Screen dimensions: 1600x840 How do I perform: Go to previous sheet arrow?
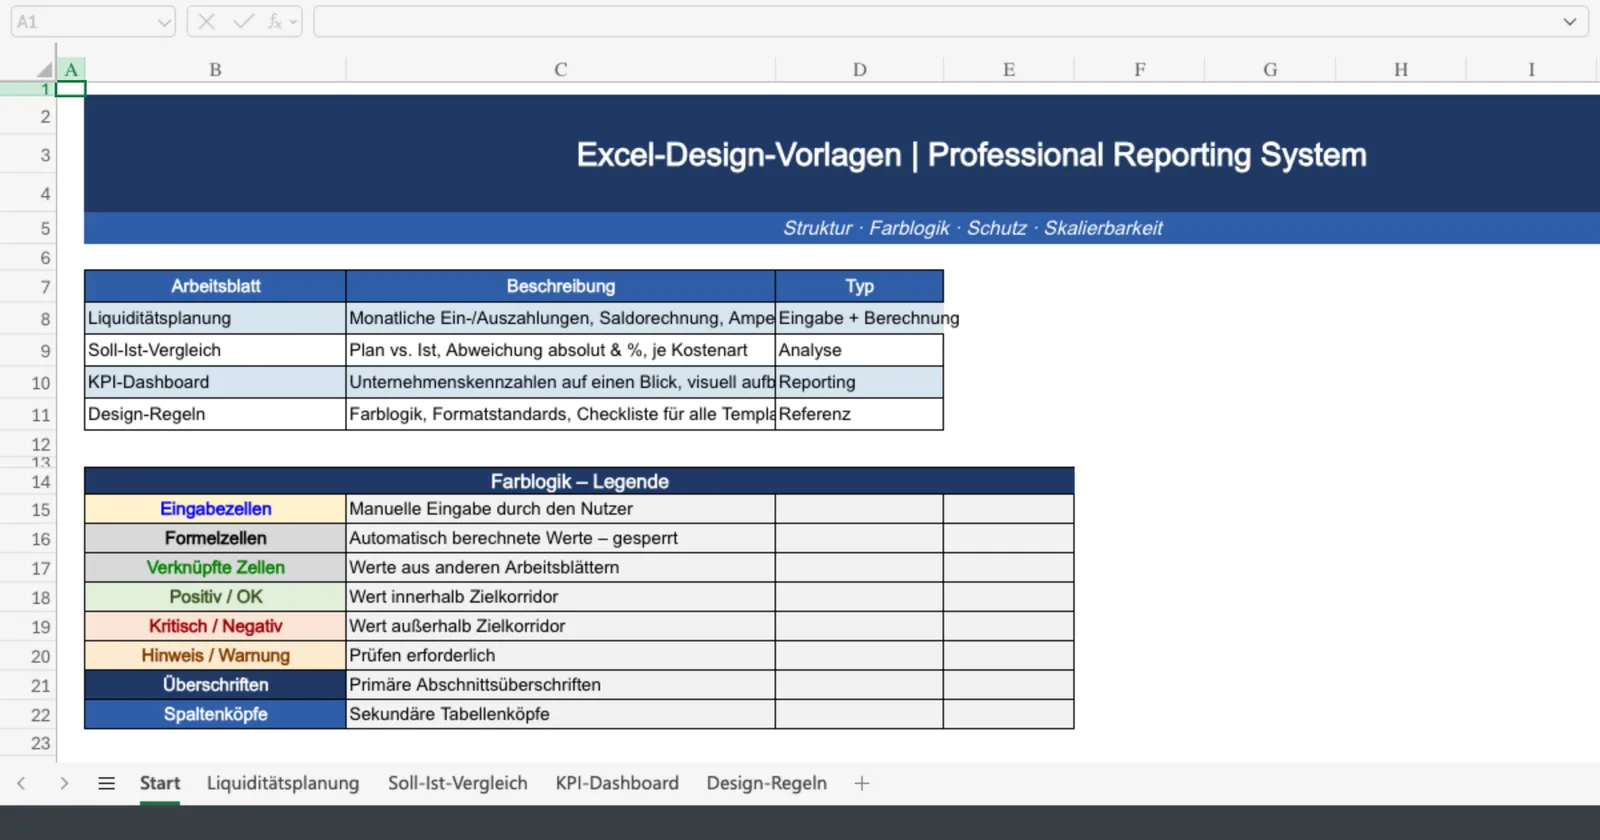click(x=21, y=783)
